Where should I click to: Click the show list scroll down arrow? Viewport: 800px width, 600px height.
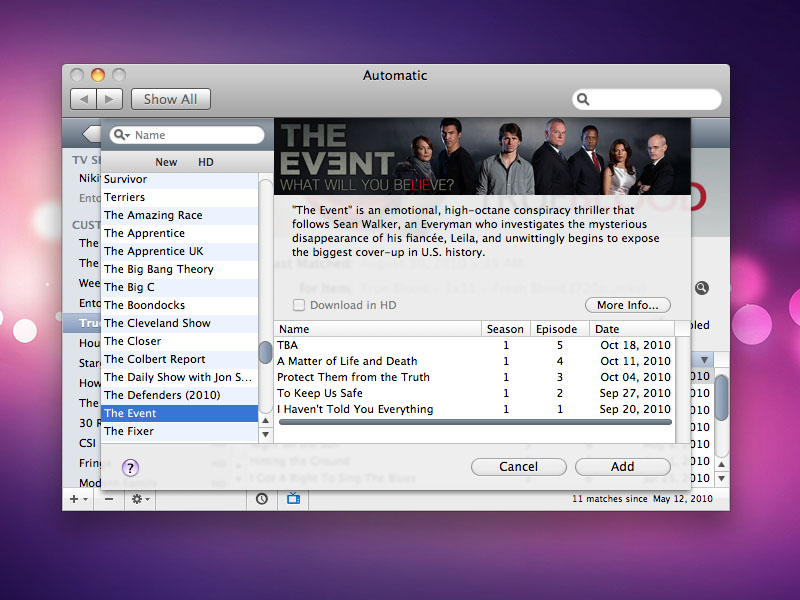point(265,435)
